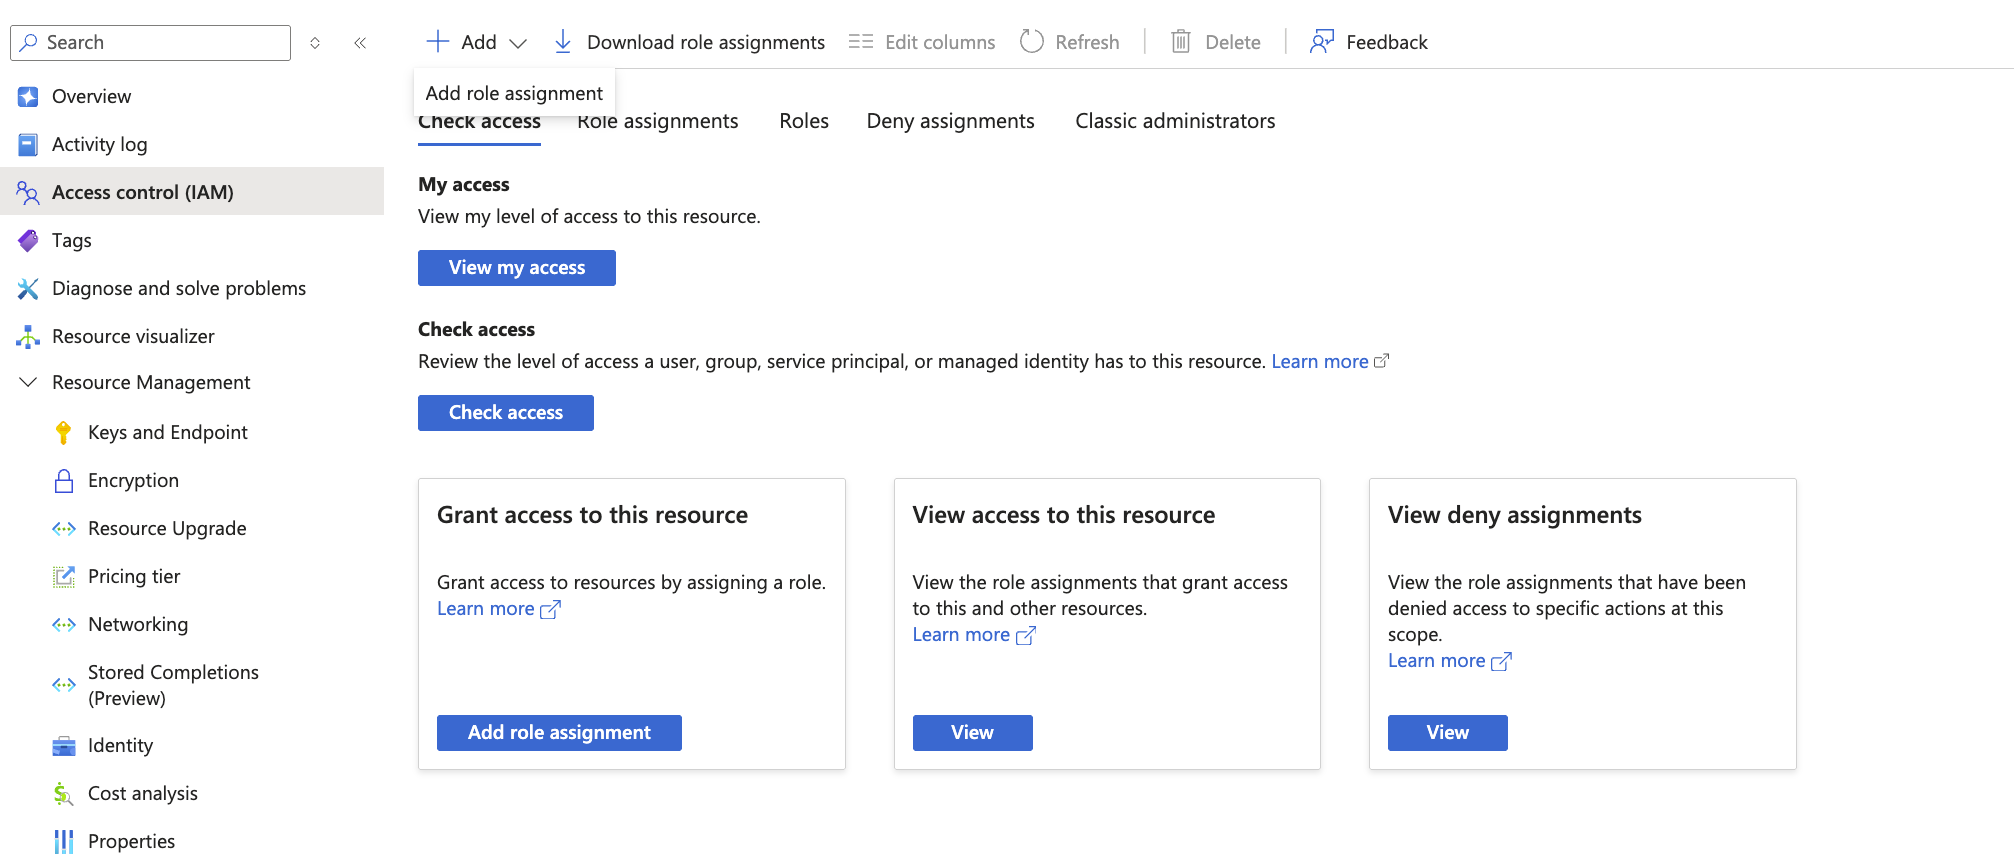Click the 'My access' heading text
Screen dimensions: 2014x860
(x=464, y=185)
